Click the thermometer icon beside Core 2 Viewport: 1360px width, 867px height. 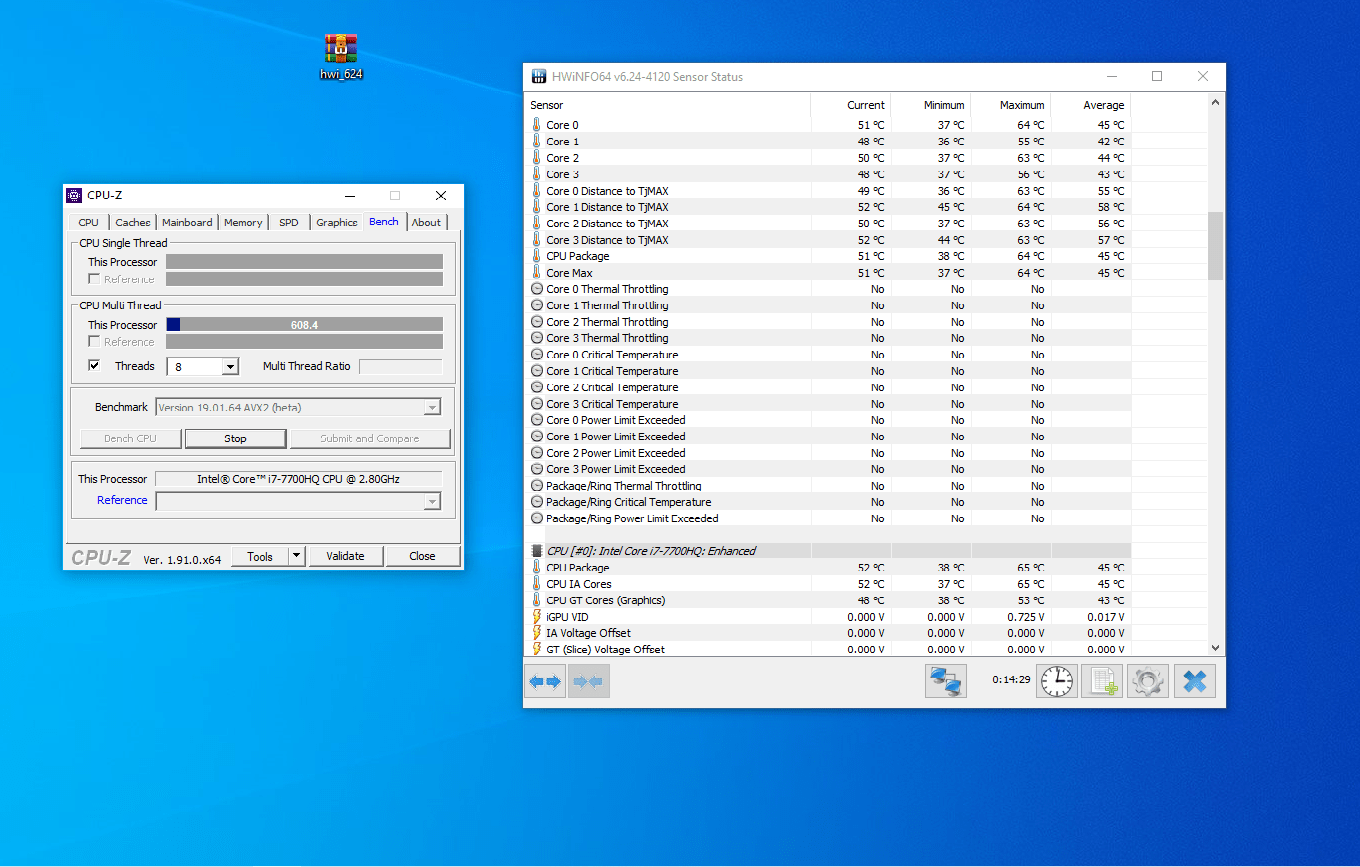537,158
